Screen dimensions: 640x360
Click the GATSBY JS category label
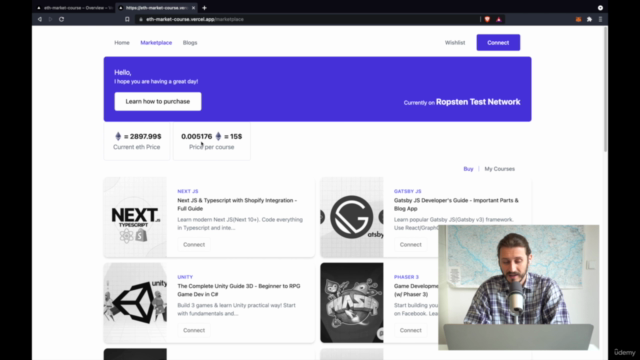point(407,191)
